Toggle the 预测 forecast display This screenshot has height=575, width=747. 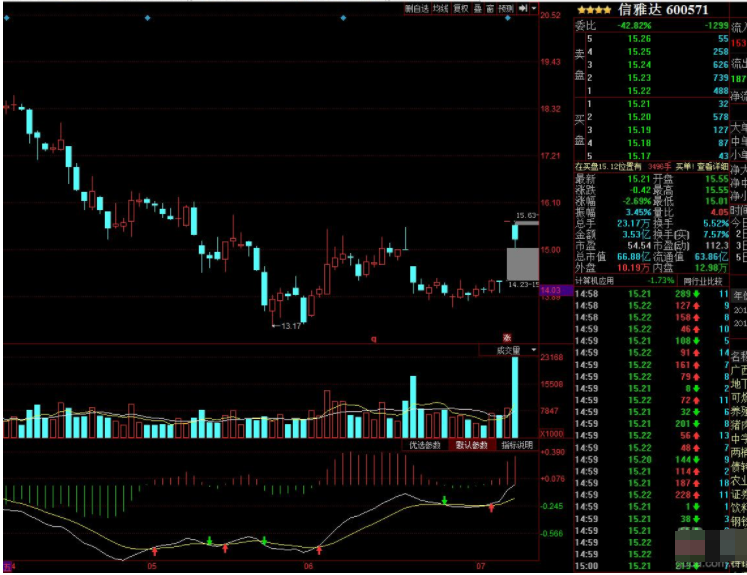pyautogui.click(x=506, y=9)
